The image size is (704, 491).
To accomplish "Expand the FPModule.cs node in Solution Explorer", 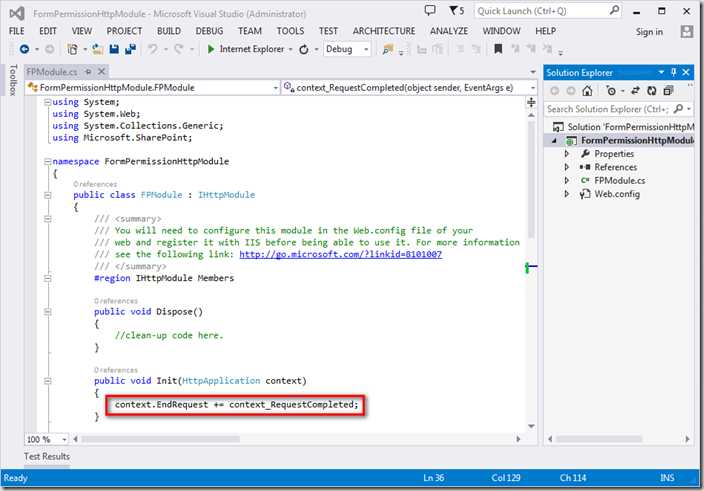I will [x=567, y=180].
